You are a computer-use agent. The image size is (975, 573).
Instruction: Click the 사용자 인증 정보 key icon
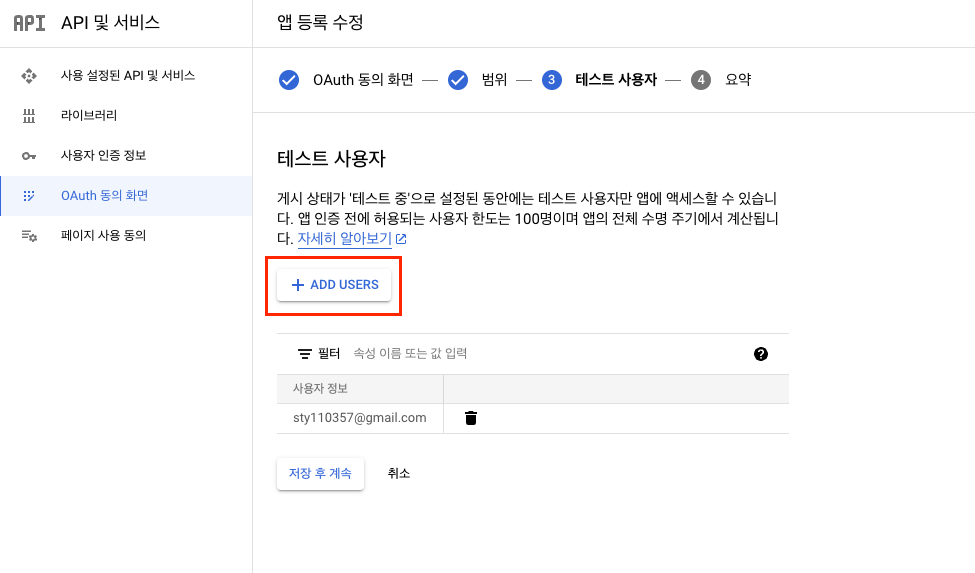pyautogui.click(x=29, y=156)
